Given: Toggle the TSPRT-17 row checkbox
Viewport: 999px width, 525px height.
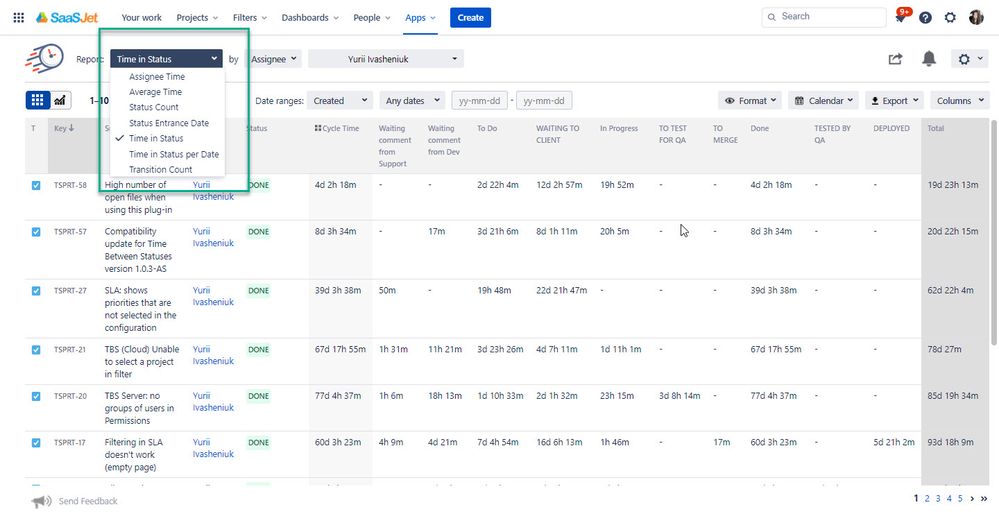Looking at the screenshot, I should [36, 443].
